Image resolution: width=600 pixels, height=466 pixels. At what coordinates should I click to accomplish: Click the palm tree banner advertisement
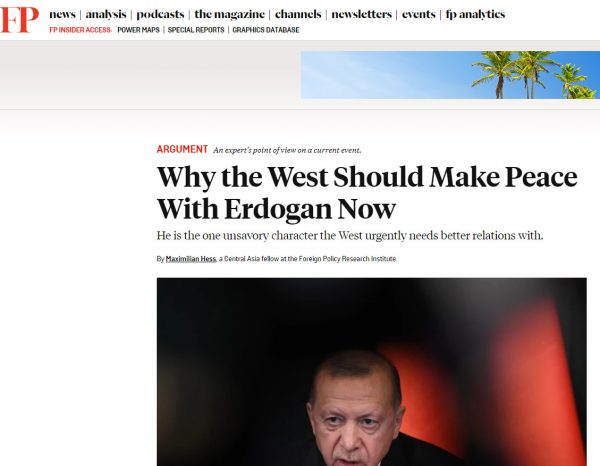(x=450, y=75)
